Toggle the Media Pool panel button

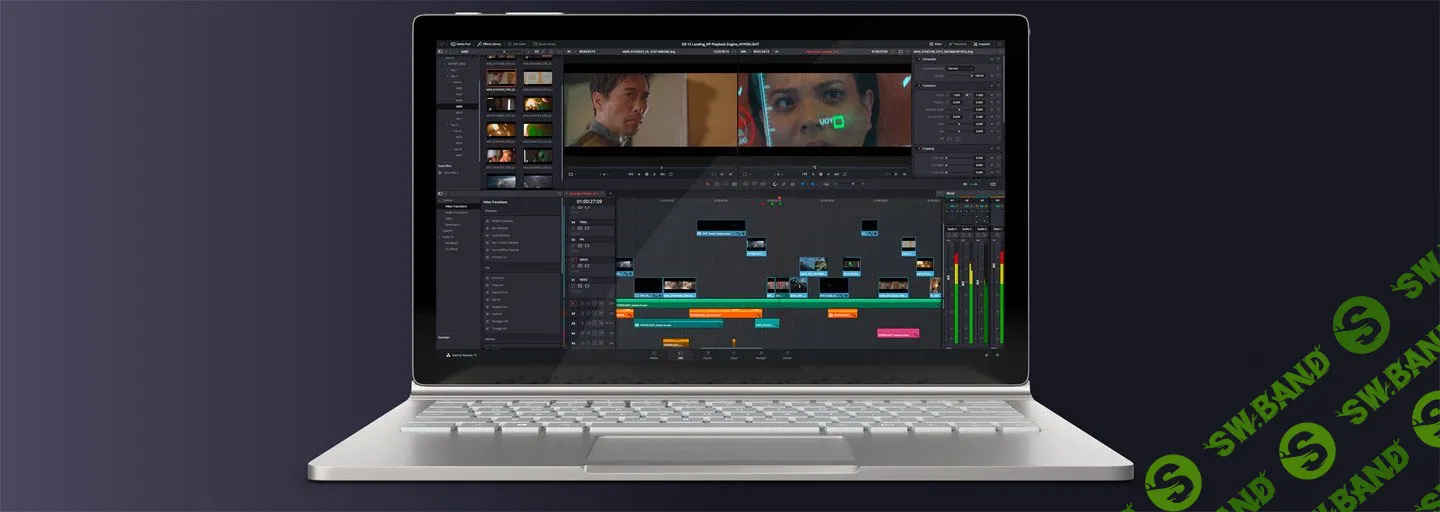pos(459,44)
